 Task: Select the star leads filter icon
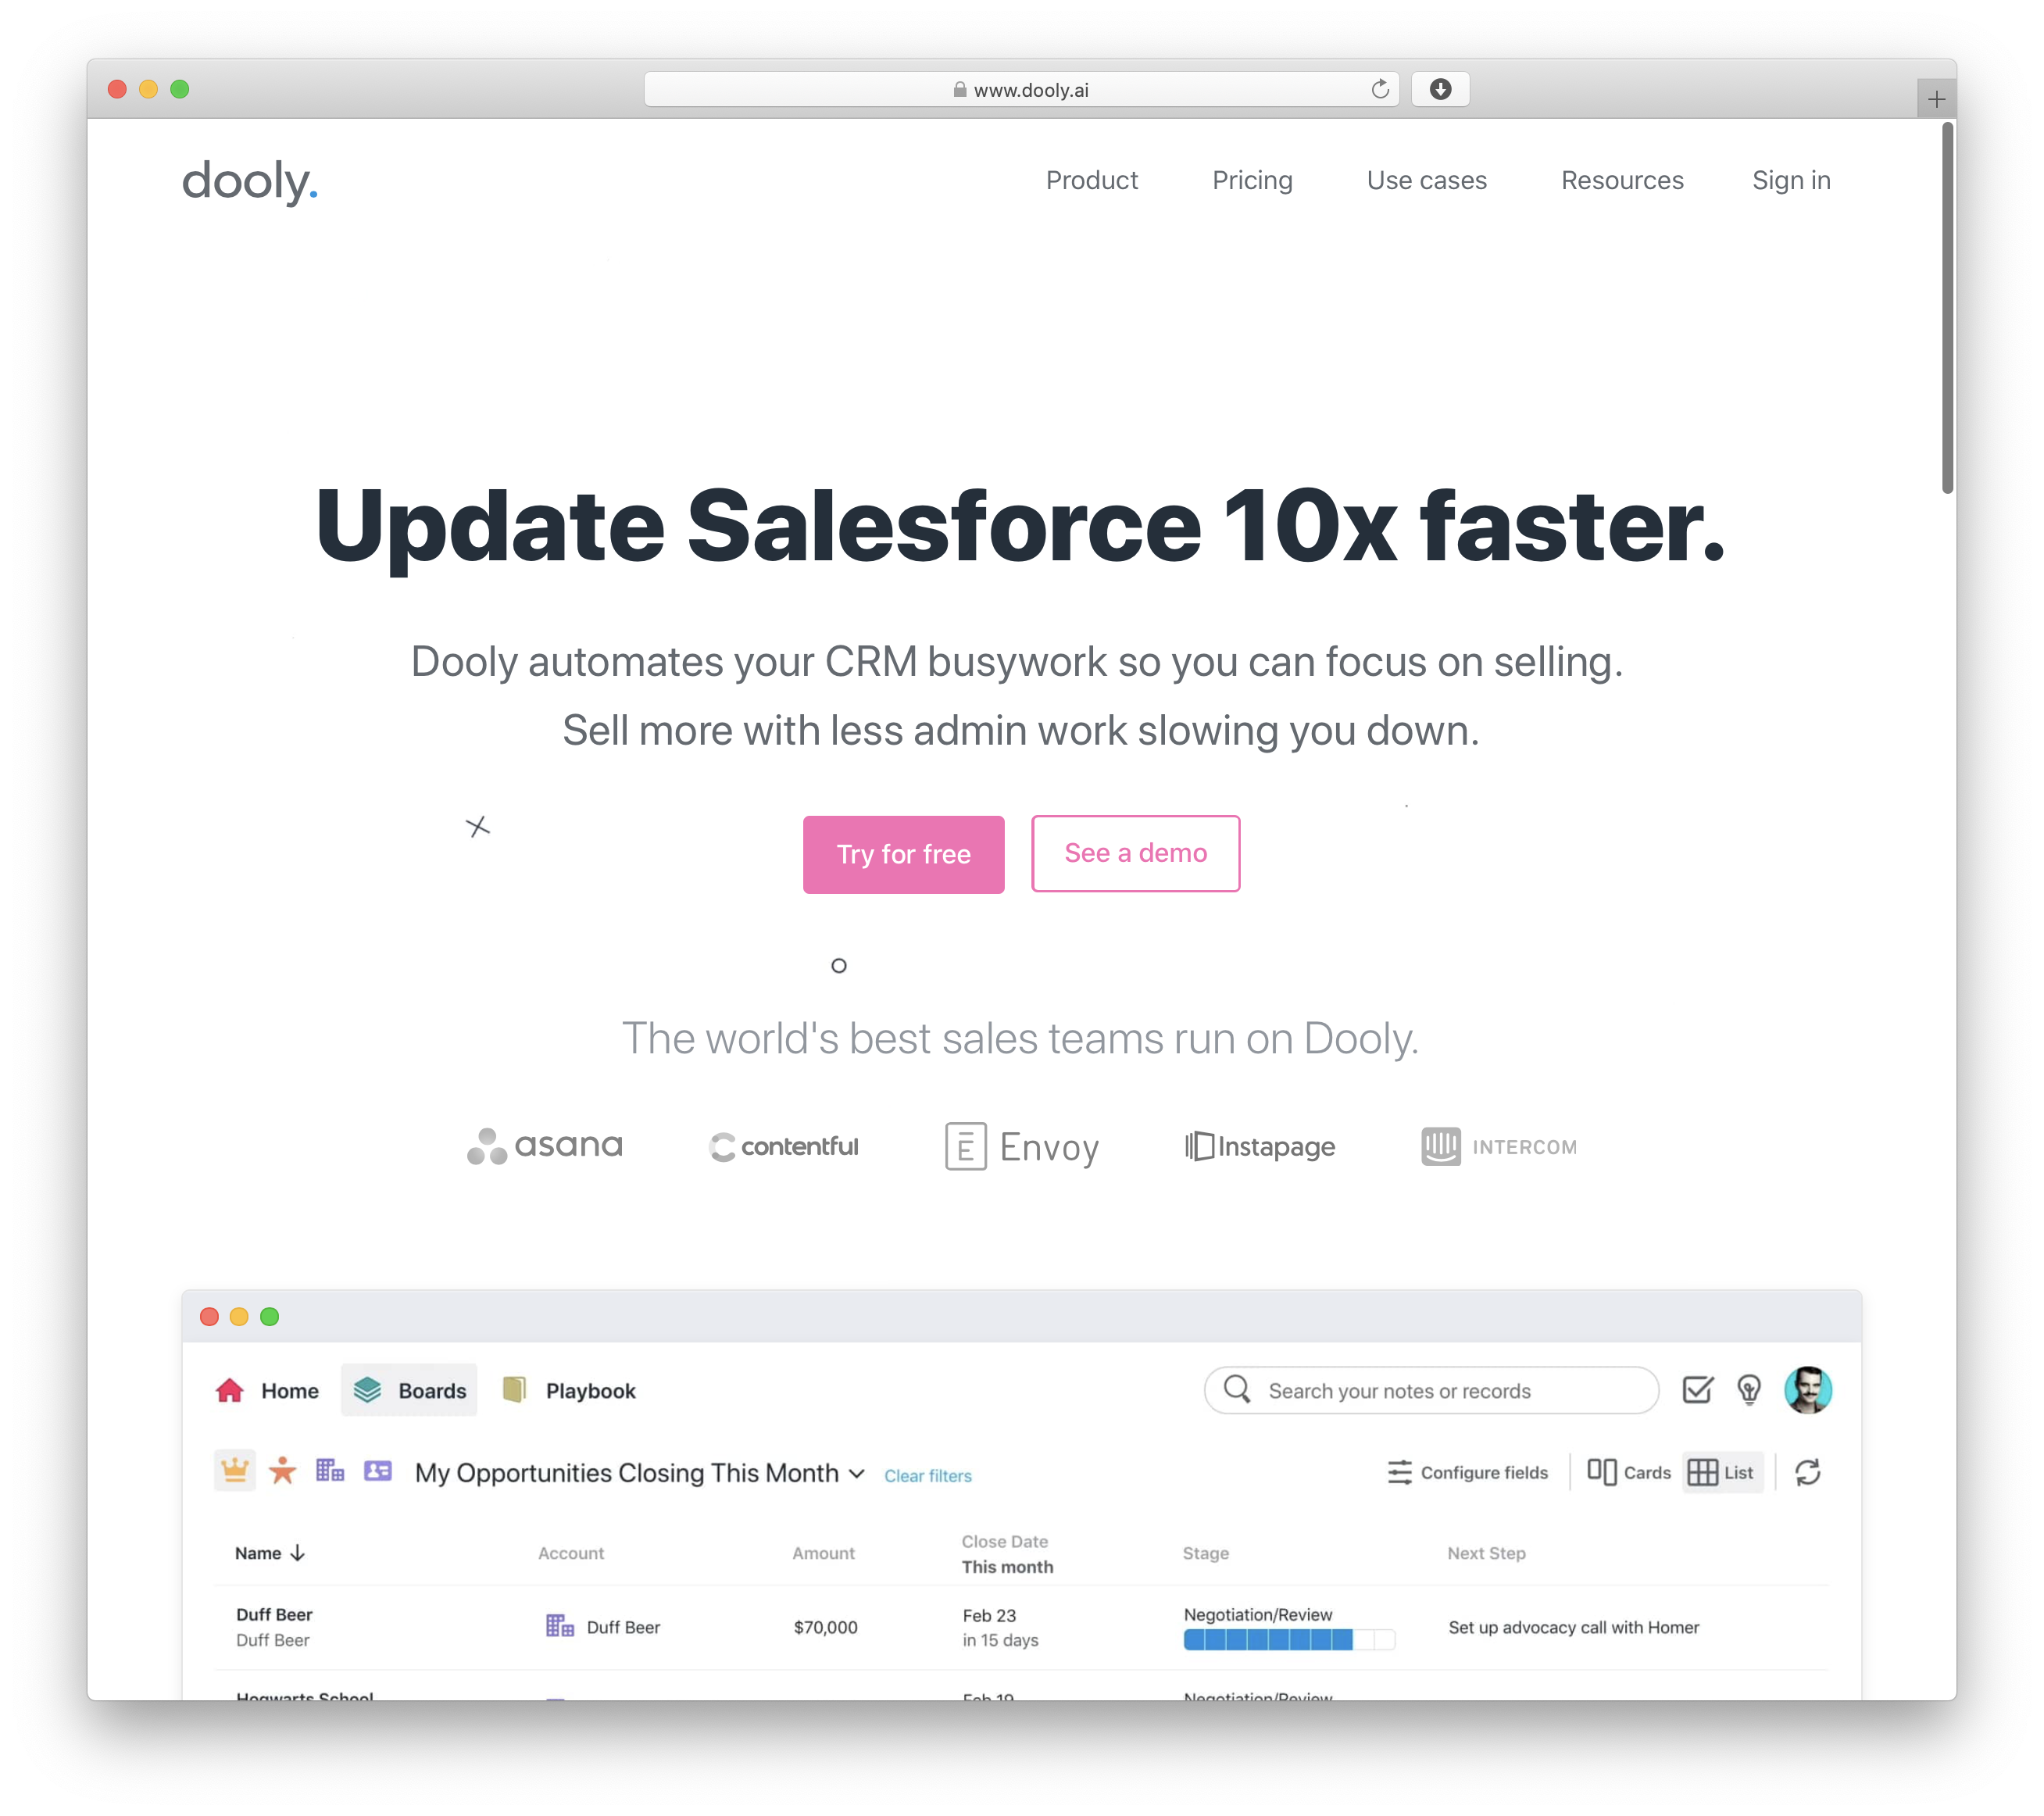coord(283,1471)
